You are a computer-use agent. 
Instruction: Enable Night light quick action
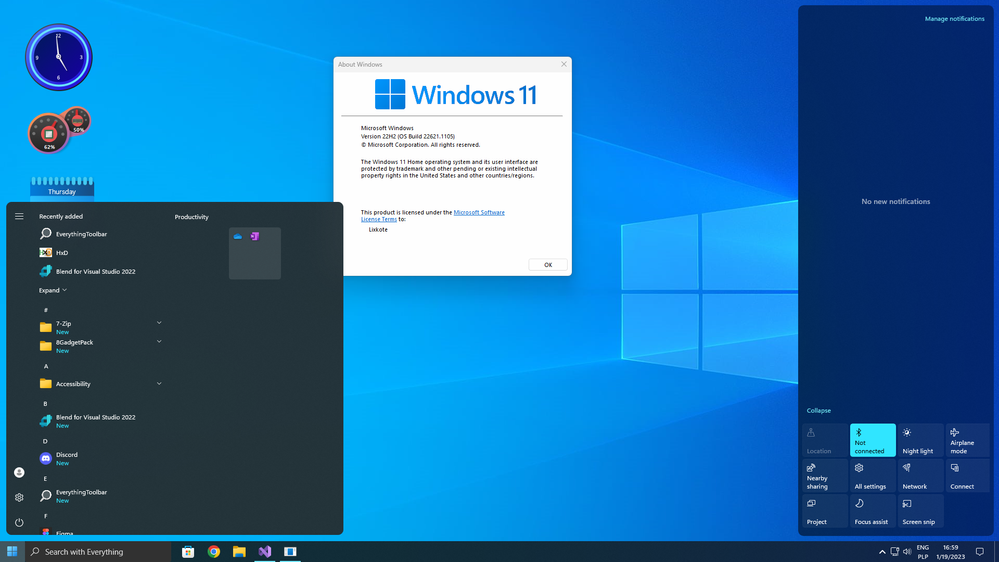pos(920,440)
